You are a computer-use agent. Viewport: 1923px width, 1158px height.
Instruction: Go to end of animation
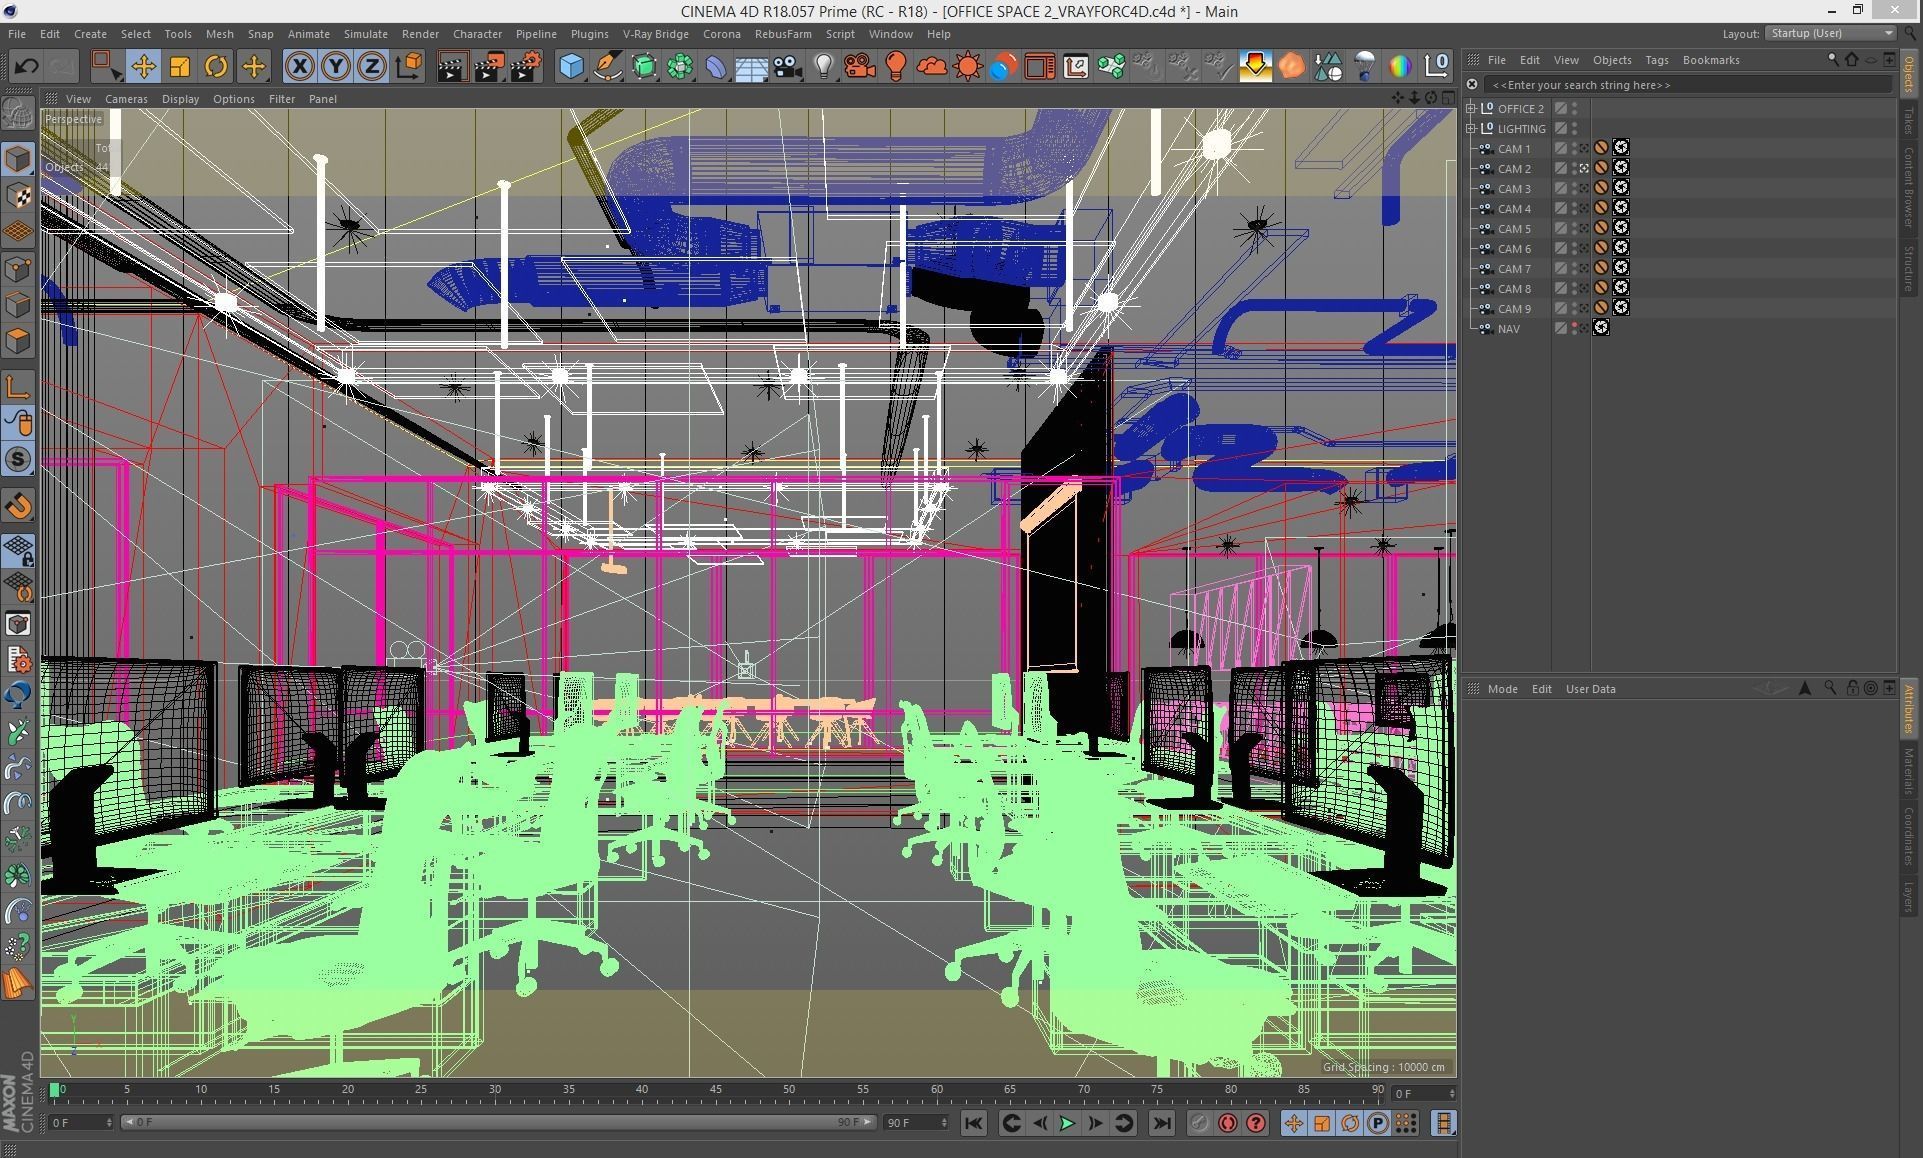[x=1161, y=1123]
